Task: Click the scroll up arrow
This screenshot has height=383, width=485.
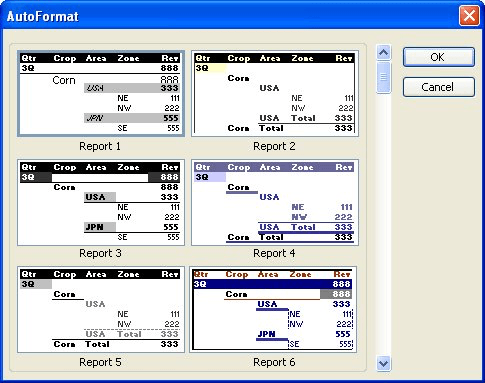Action: click(x=383, y=52)
